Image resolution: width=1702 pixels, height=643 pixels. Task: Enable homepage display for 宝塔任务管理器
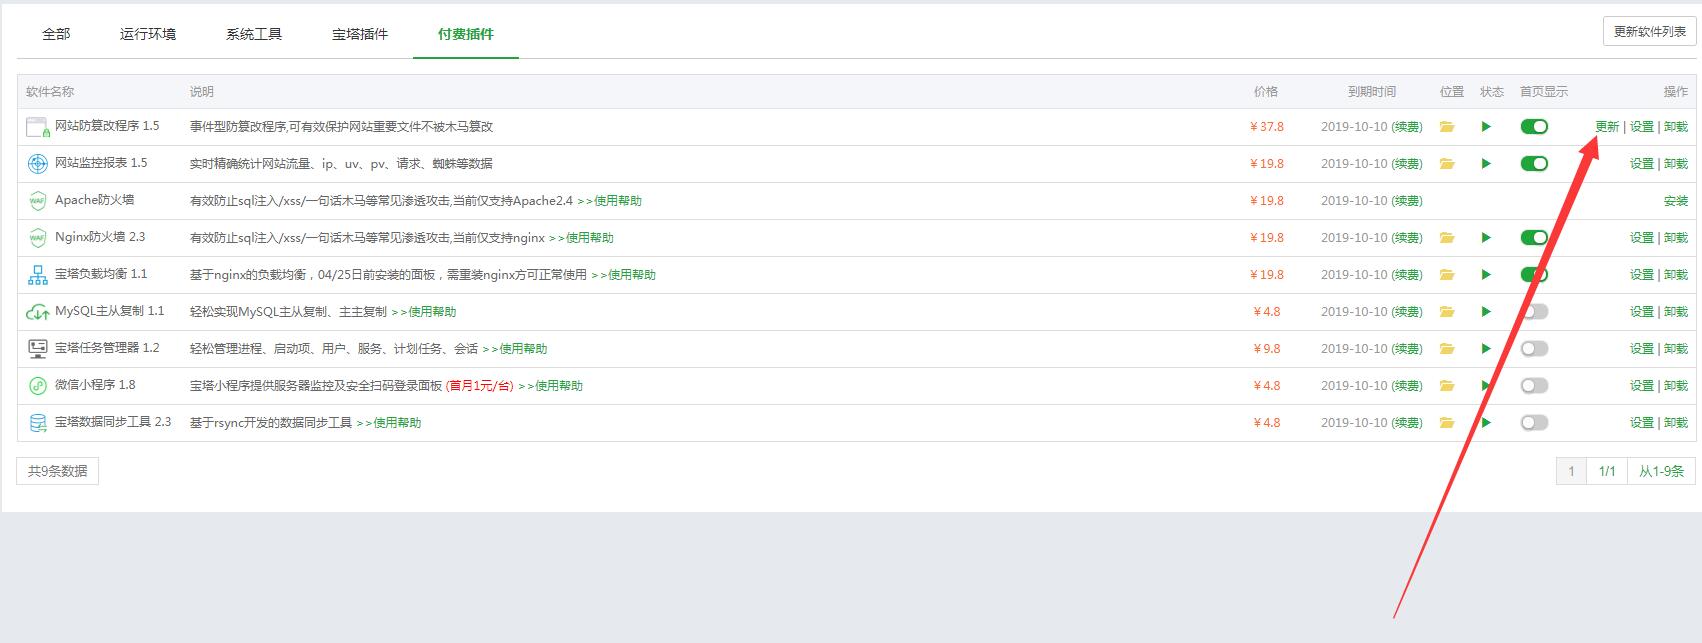click(x=1534, y=349)
